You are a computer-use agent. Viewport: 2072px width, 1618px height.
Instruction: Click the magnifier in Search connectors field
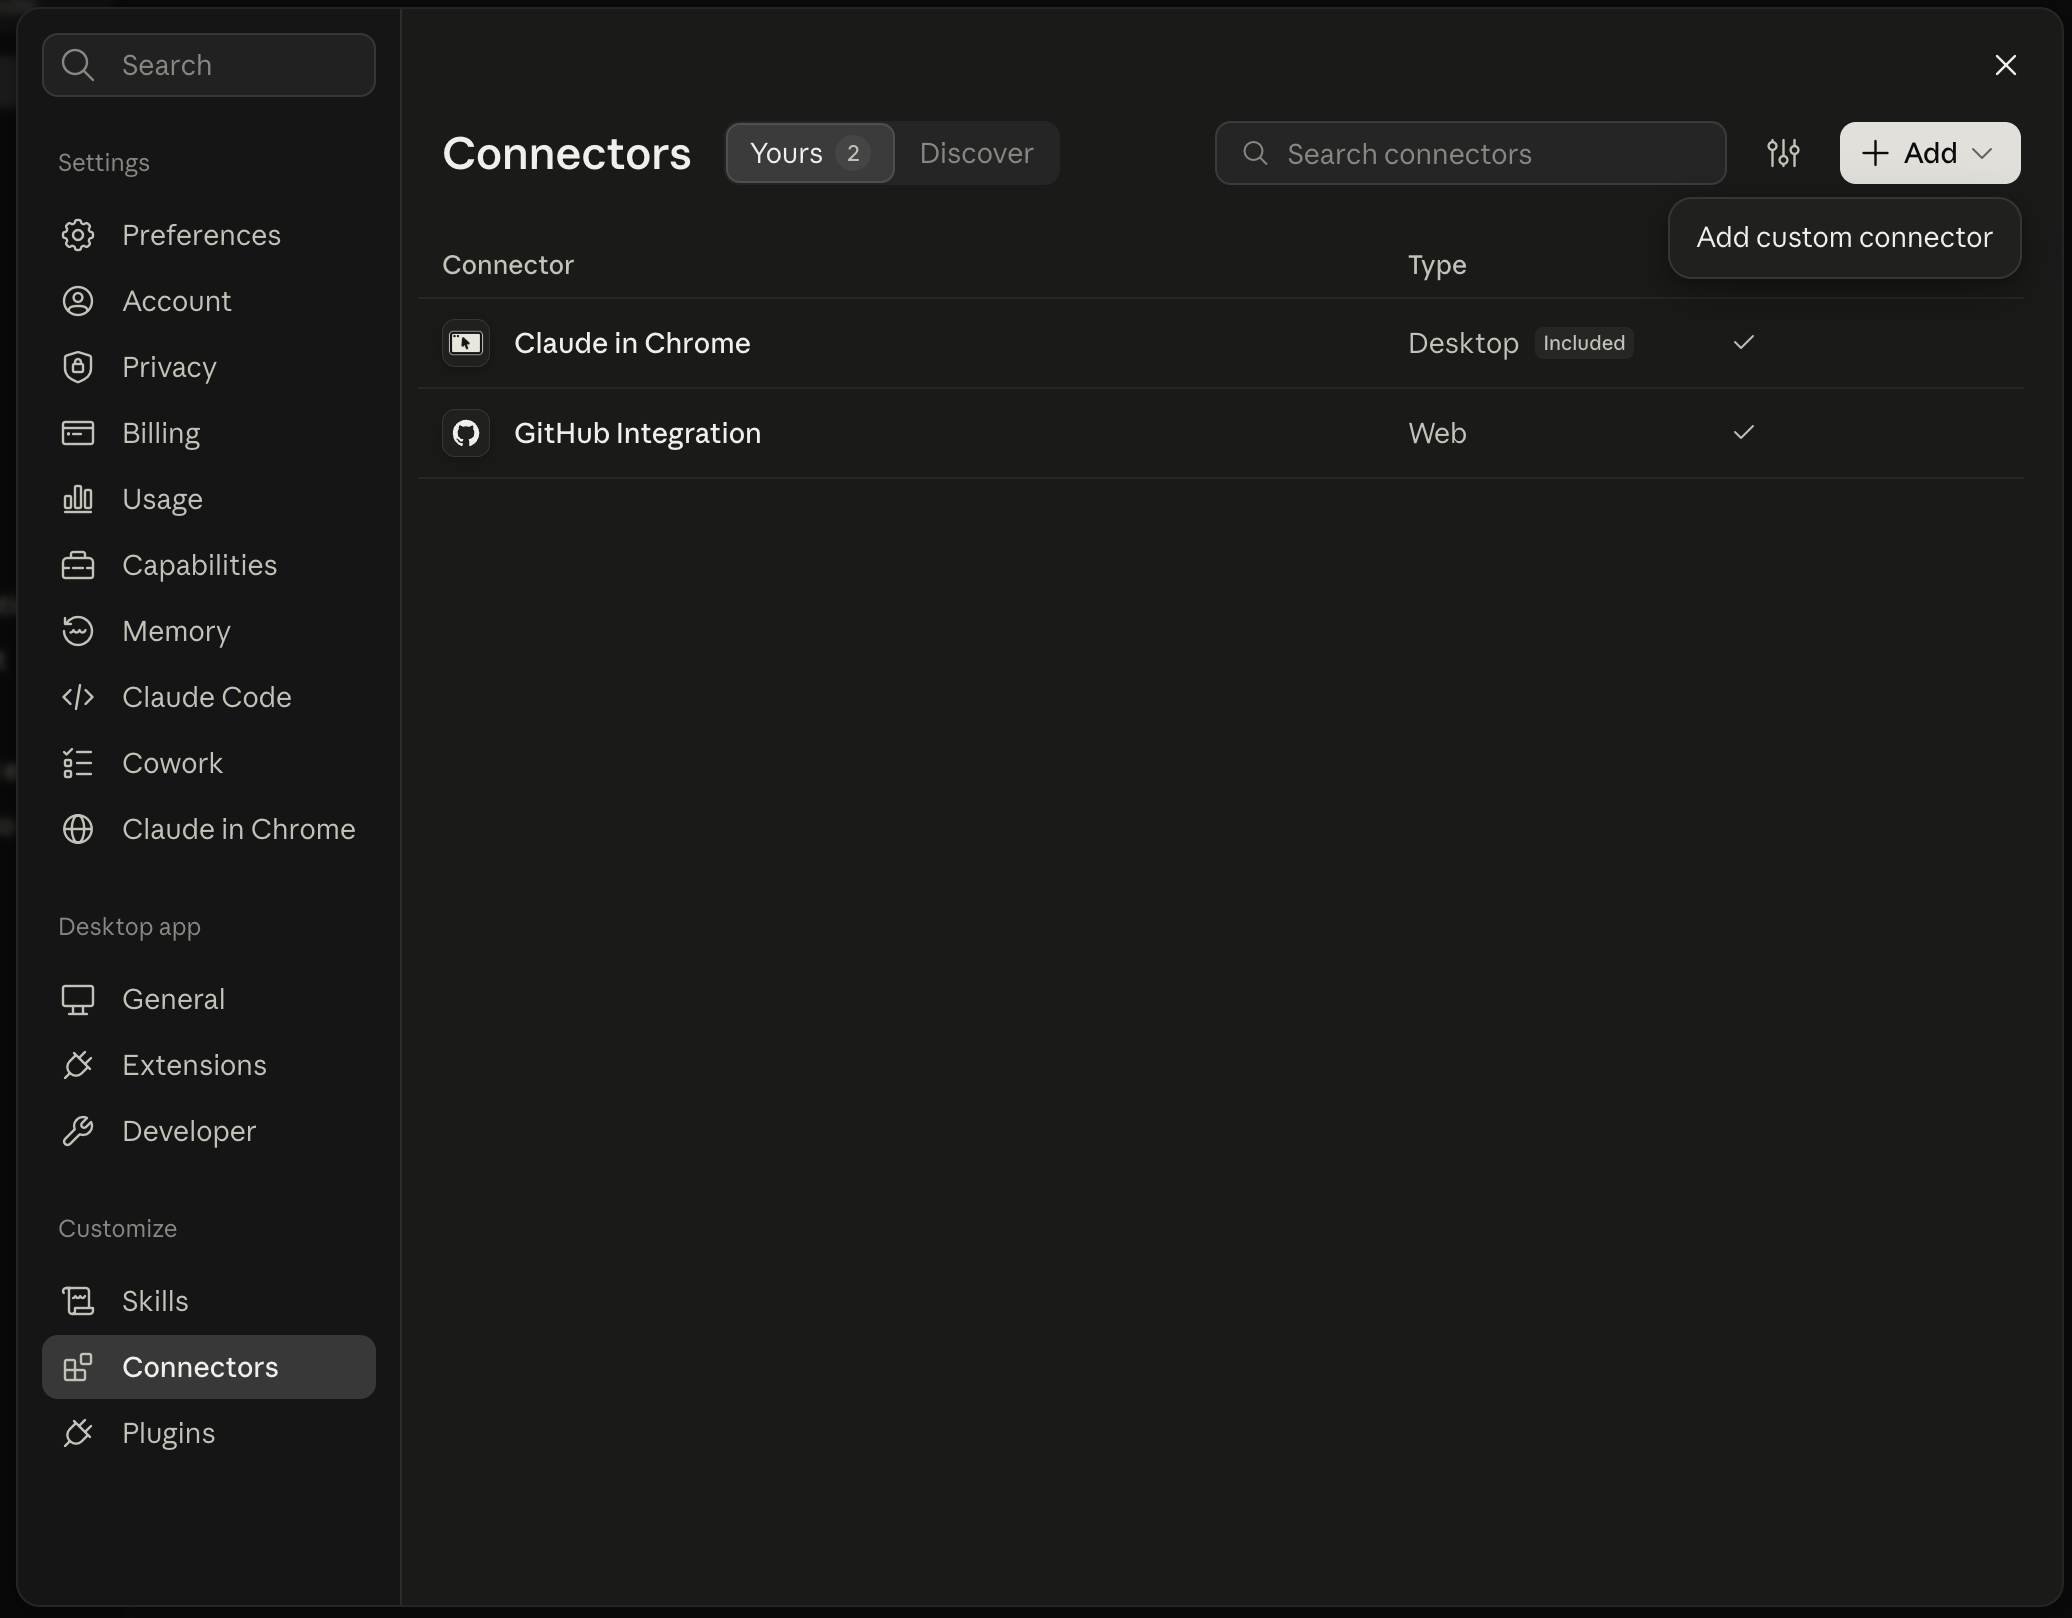coord(1255,153)
